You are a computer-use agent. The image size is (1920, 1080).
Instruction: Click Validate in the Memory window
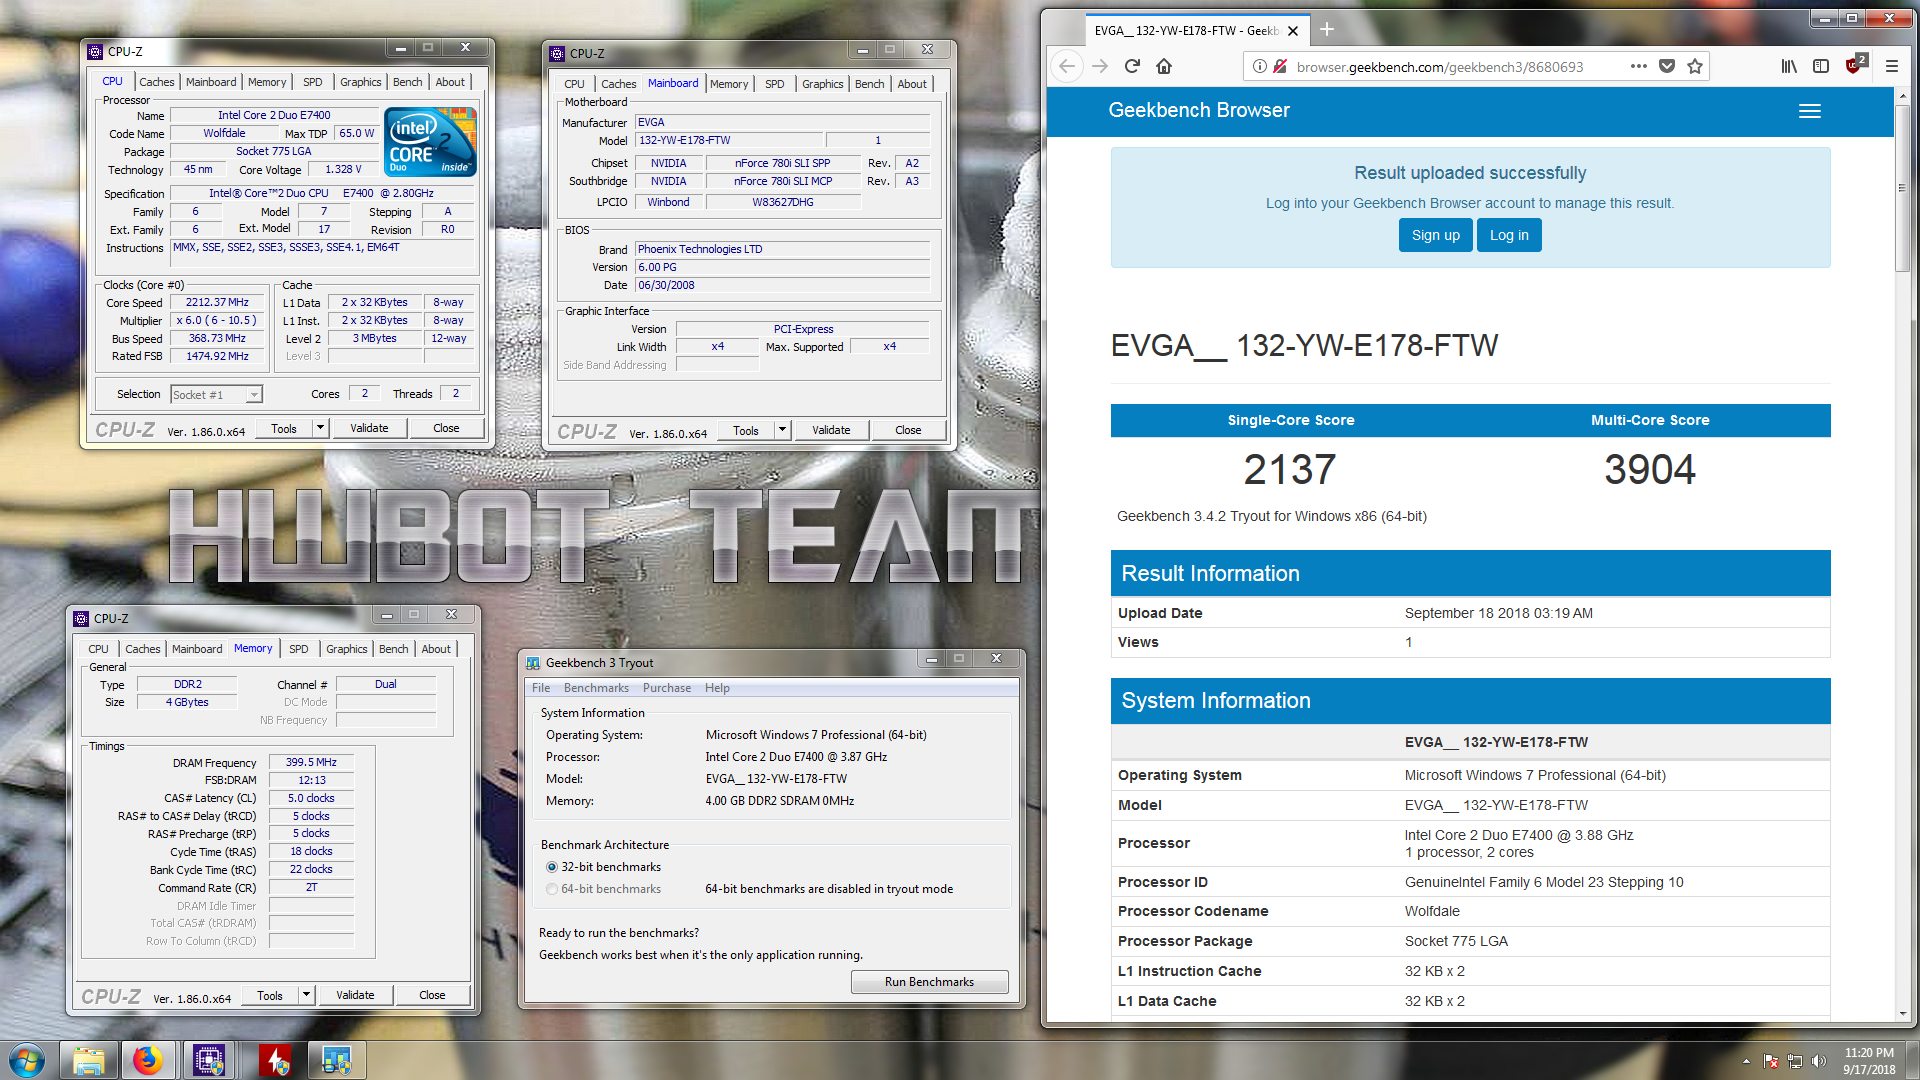[355, 995]
